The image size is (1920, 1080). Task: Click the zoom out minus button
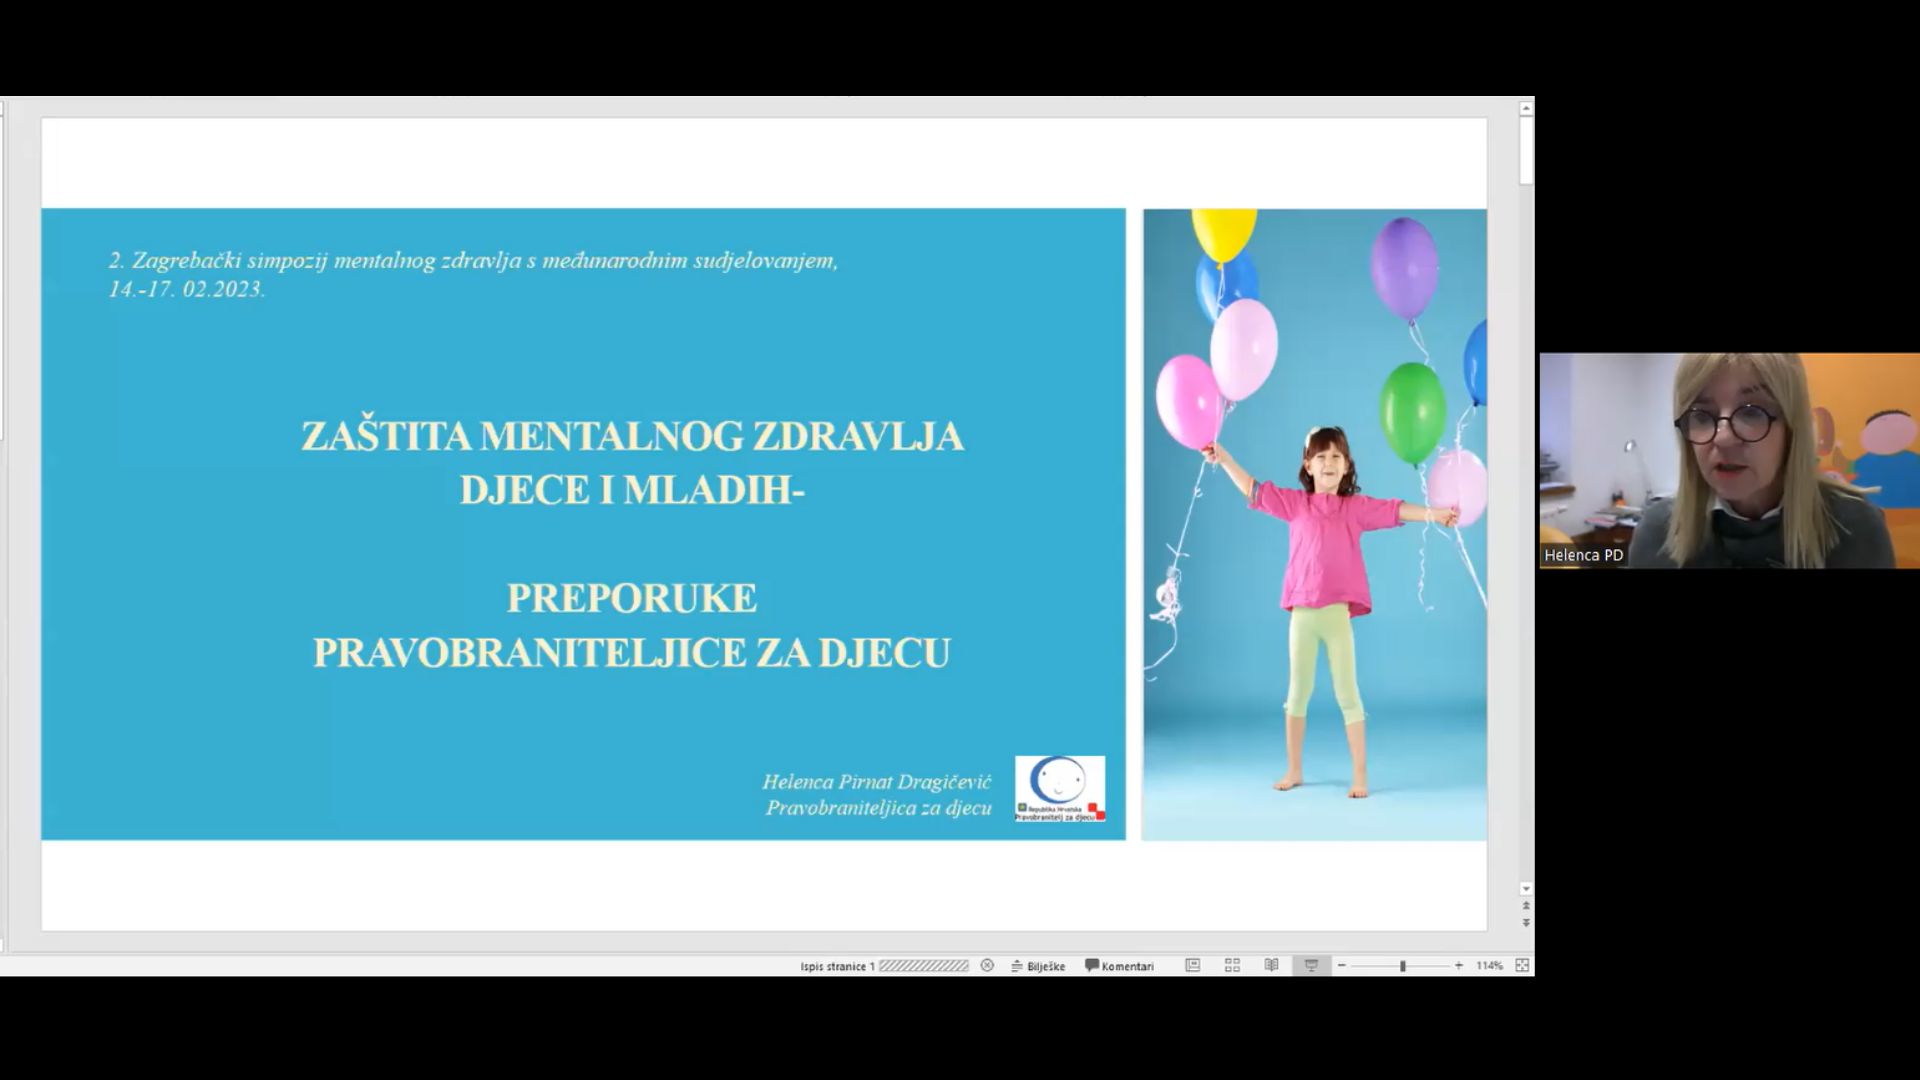1342,965
